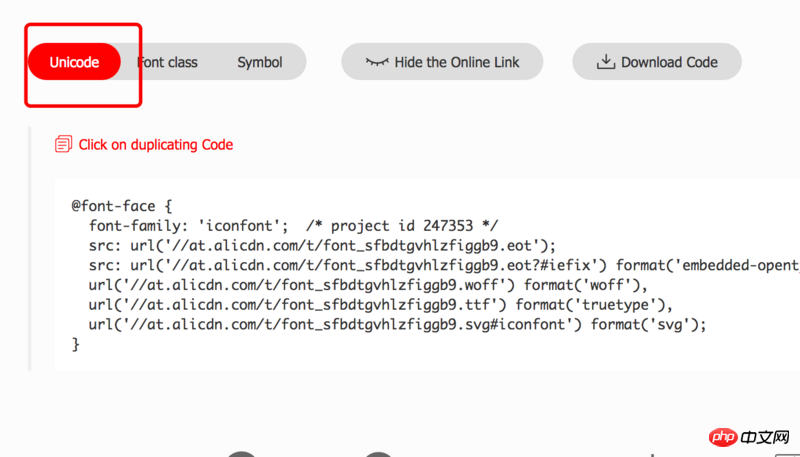This screenshot has width=800, height=457.
Task: Open the Symbol tab
Action: (260, 62)
